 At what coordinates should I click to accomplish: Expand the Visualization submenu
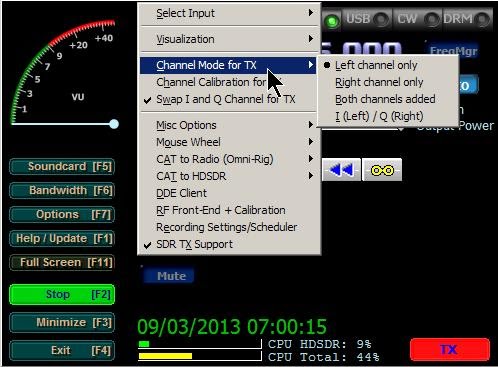tap(228, 39)
